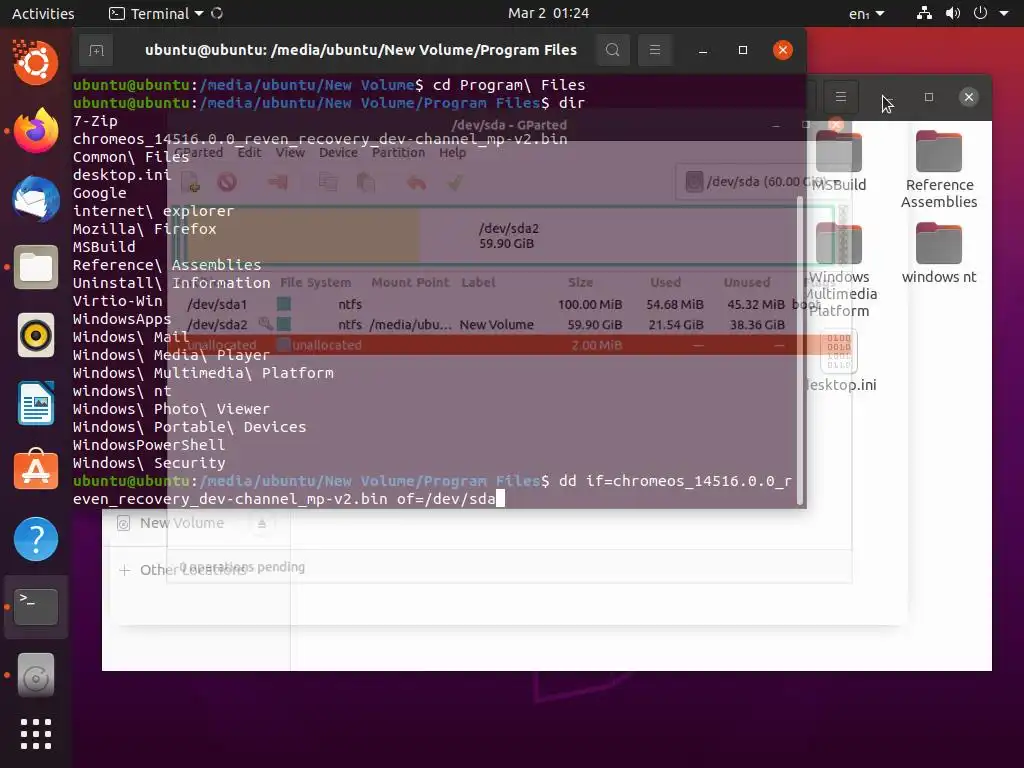
Task: Open the View menu in GParted
Action: [290, 152]
